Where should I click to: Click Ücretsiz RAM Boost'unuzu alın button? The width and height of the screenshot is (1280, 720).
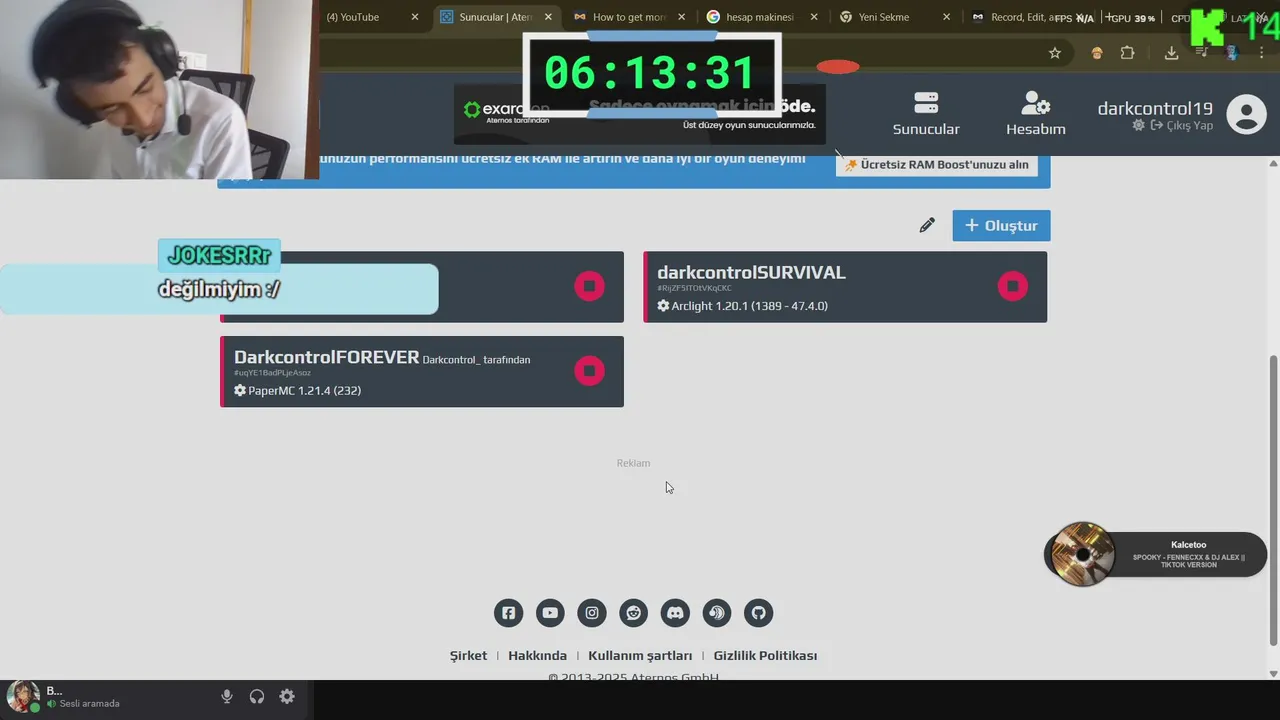937,164
